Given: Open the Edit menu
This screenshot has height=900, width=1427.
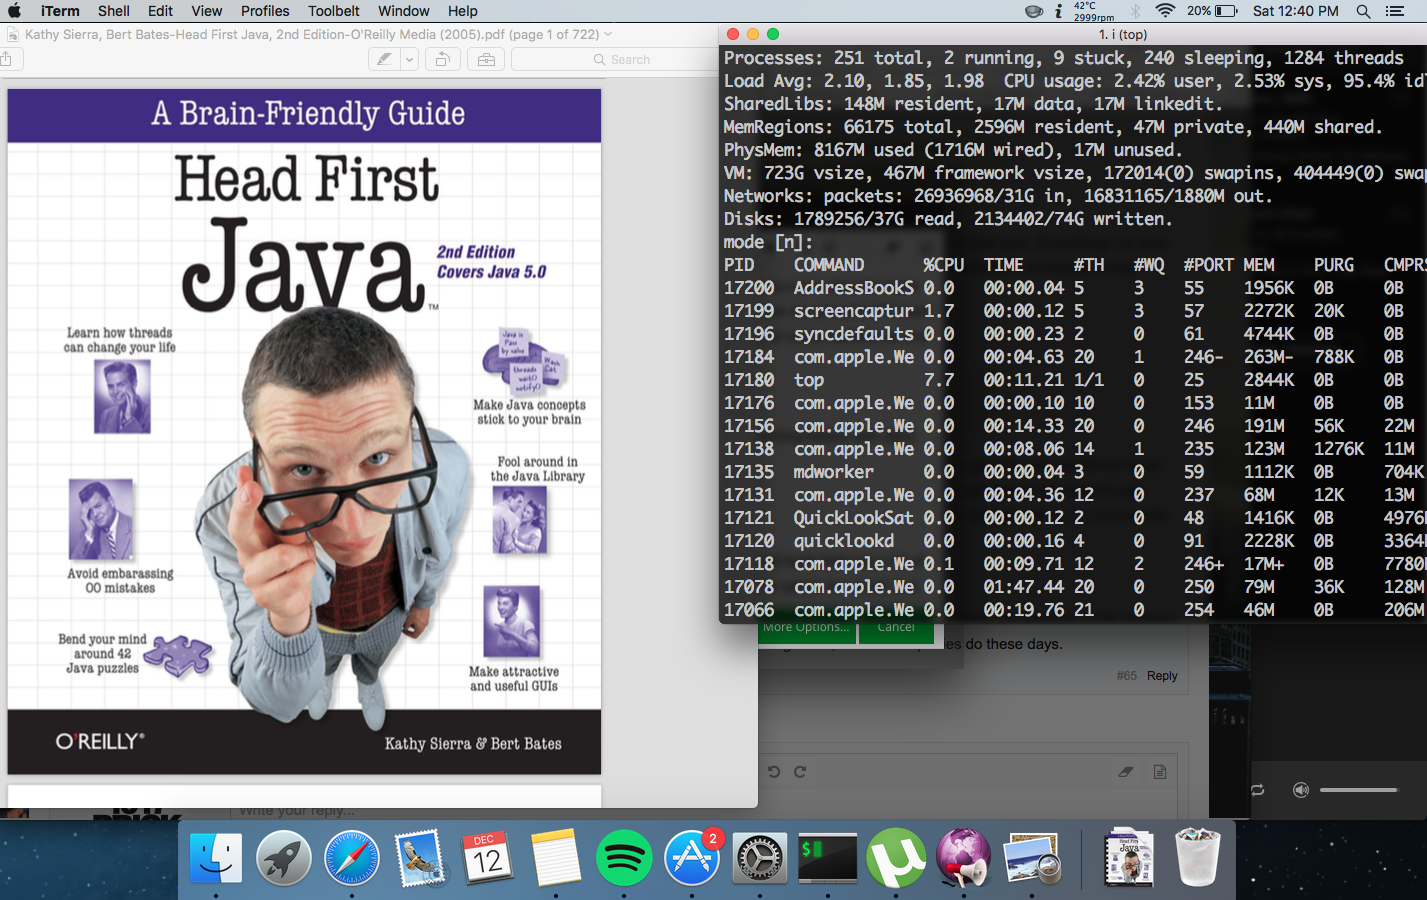Looking at the screenshot, I should click(x=160, y=11).
